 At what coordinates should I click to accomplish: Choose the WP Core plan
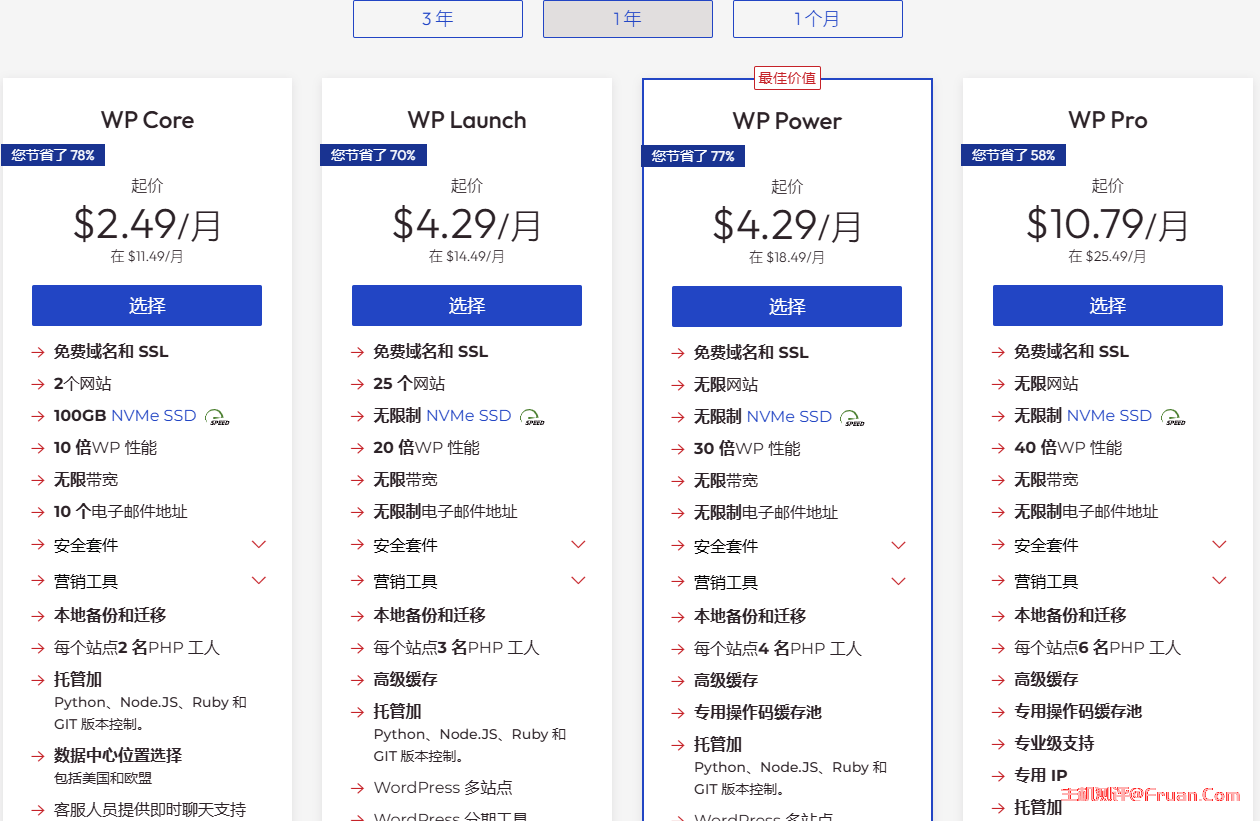point(147,305)
